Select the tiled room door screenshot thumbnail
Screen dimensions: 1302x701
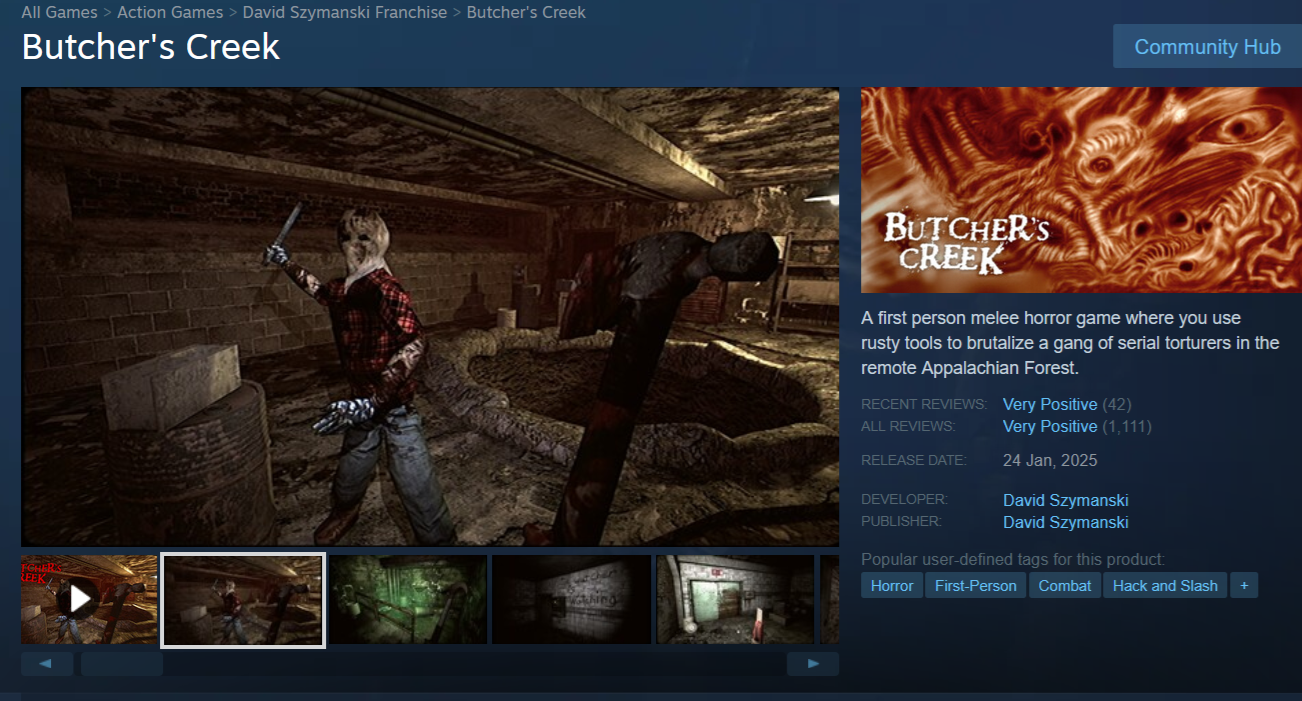pyautogui.click(x=735, y=599)
